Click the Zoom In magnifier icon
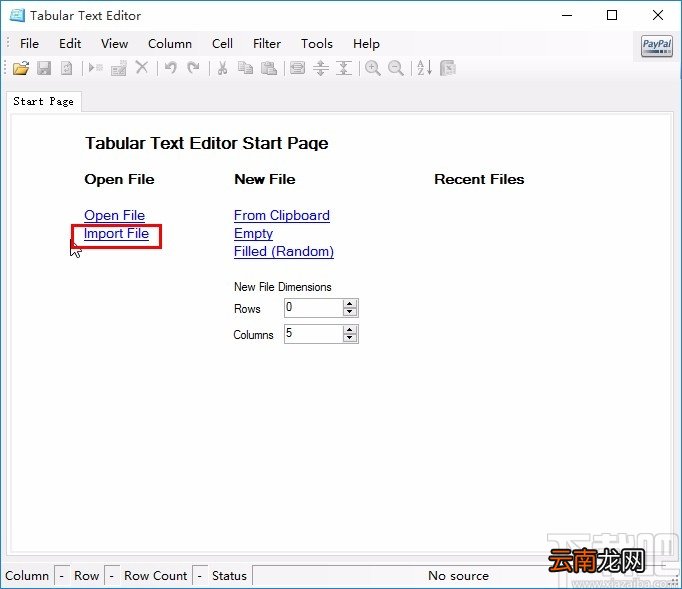This screenshot has height=589, width=682. pyautogui.click(x=373, y=68)
